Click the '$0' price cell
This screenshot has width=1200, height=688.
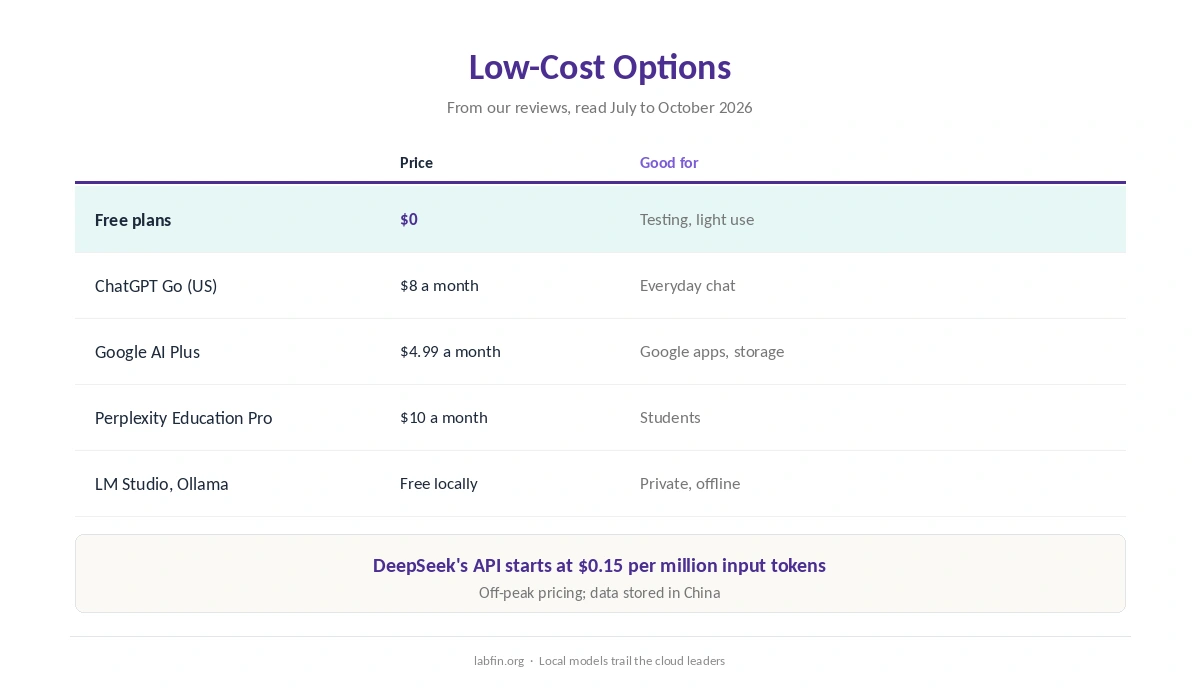click(409, 219)
